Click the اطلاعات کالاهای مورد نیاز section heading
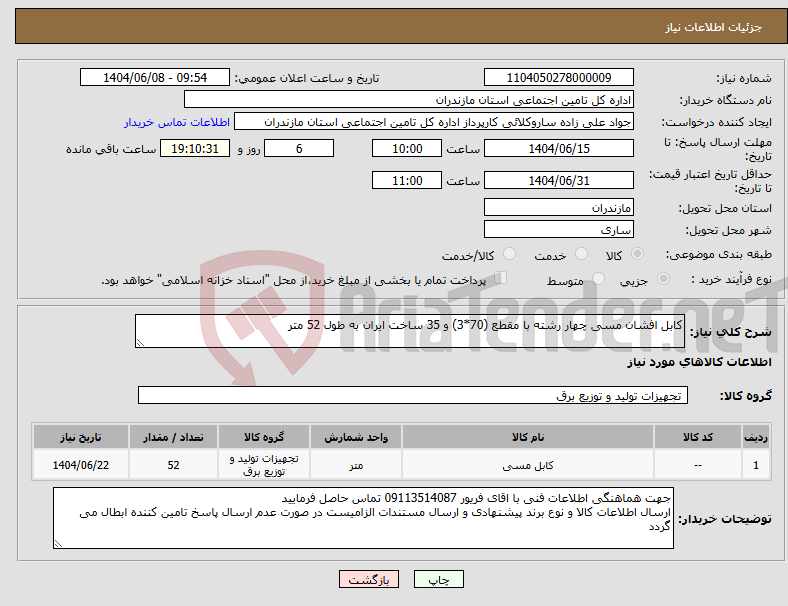 [x=699, y=362]
